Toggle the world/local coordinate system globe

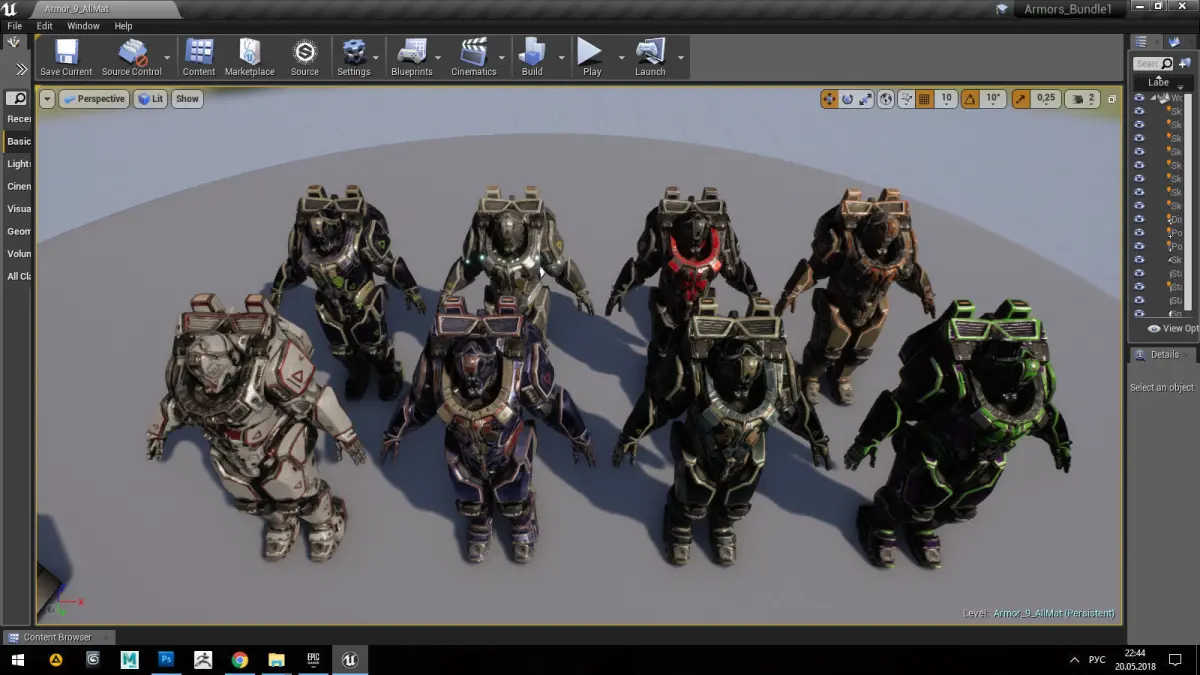887,99
